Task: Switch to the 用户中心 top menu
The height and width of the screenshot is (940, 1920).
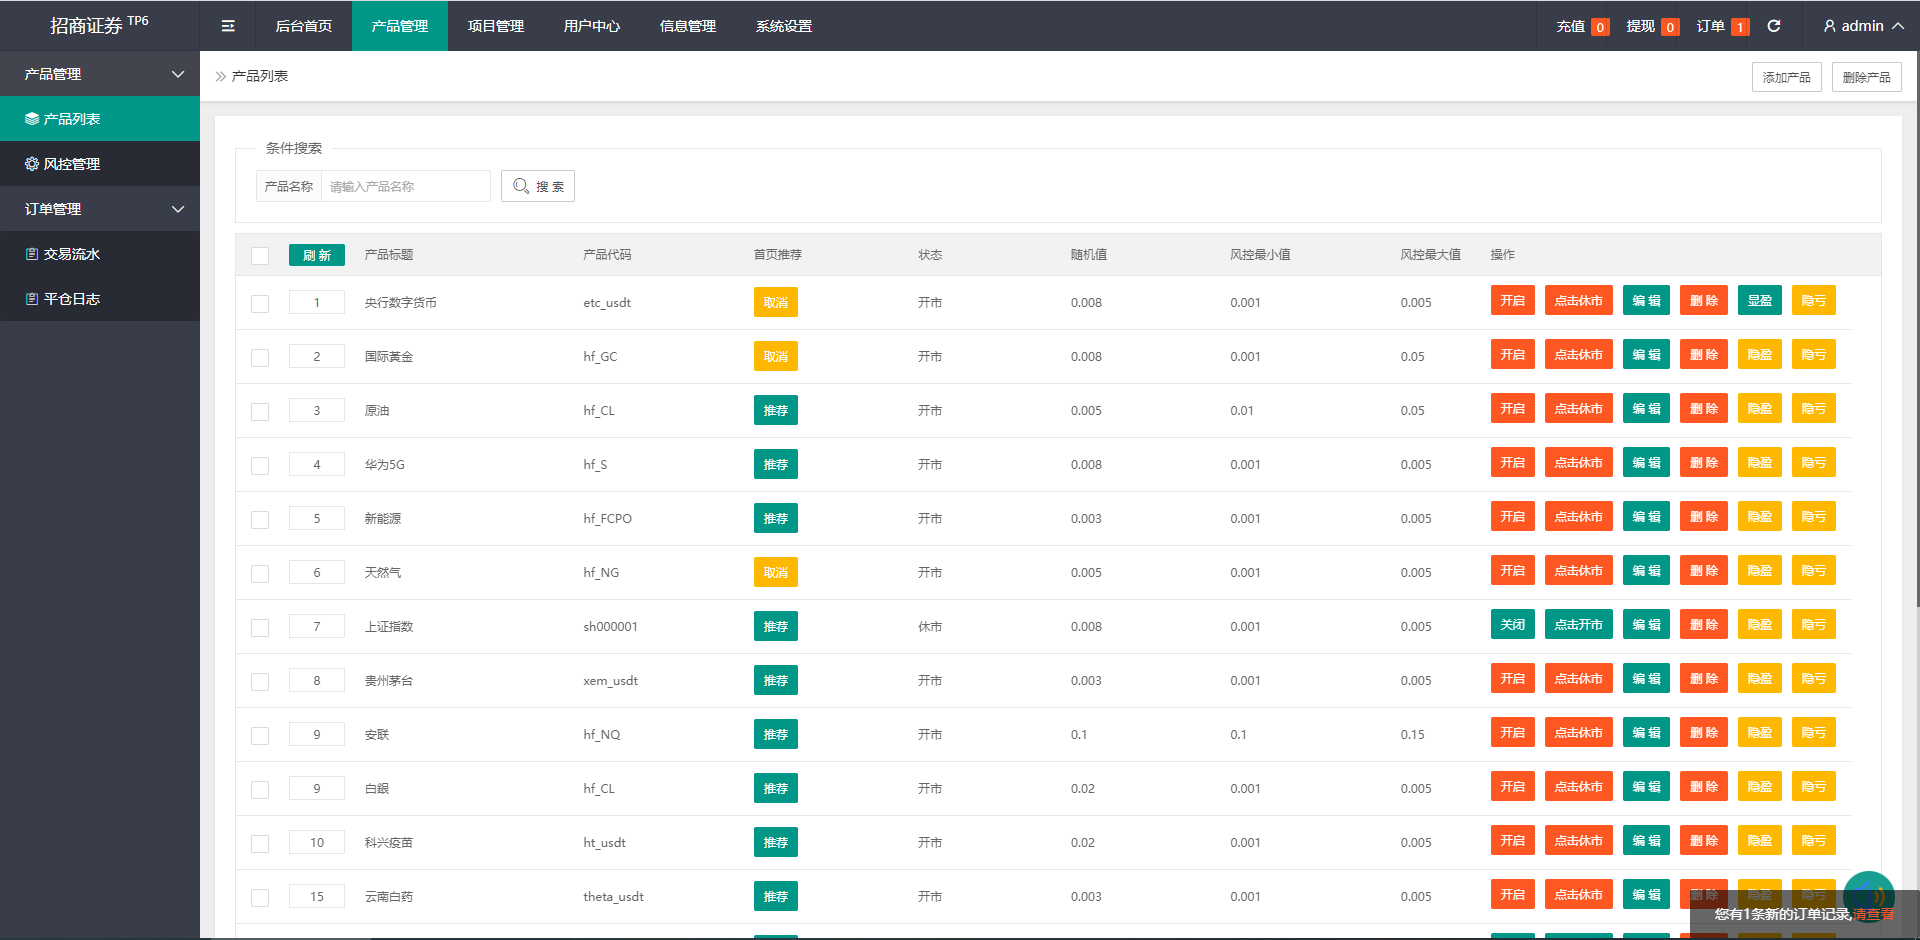Action: [591, 26]
